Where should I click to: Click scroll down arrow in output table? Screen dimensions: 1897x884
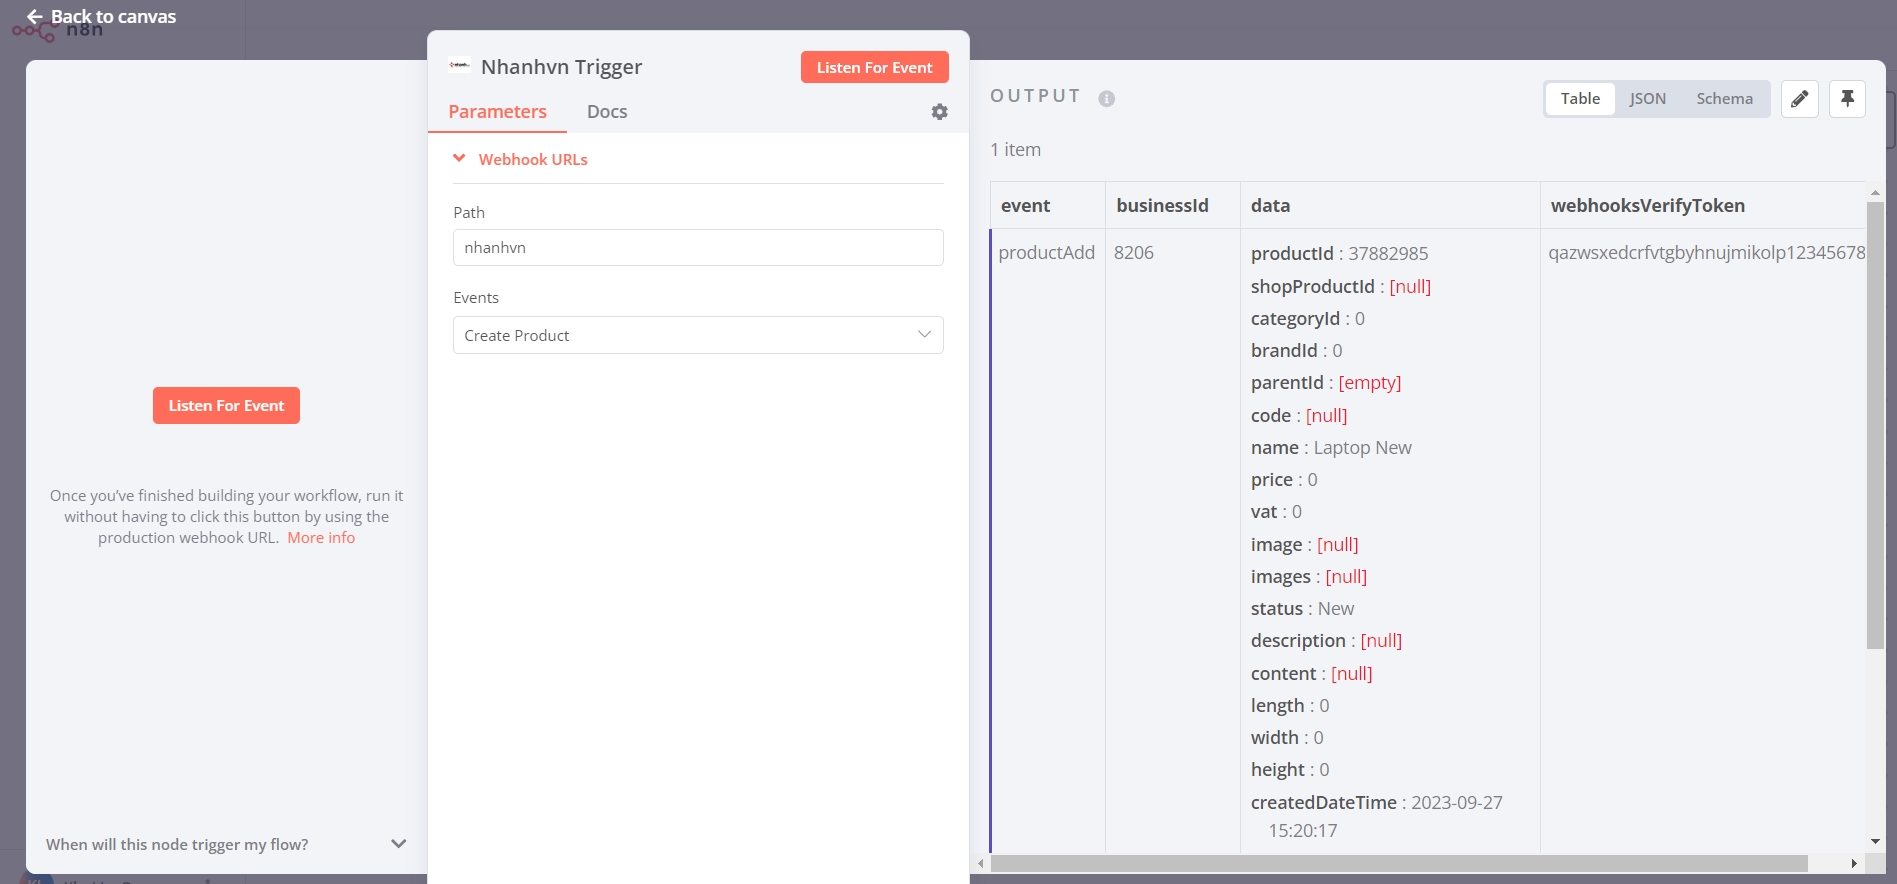point(1875,842)
